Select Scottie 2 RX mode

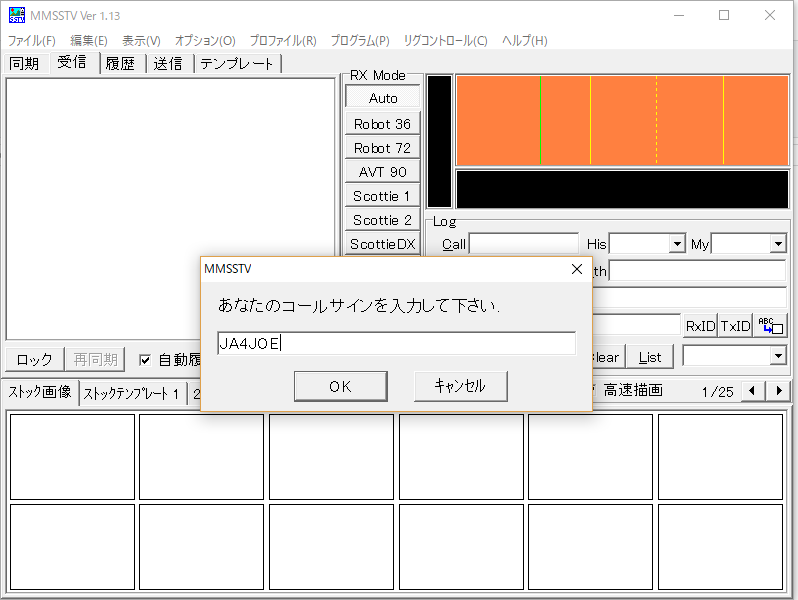tap(383, 220)
